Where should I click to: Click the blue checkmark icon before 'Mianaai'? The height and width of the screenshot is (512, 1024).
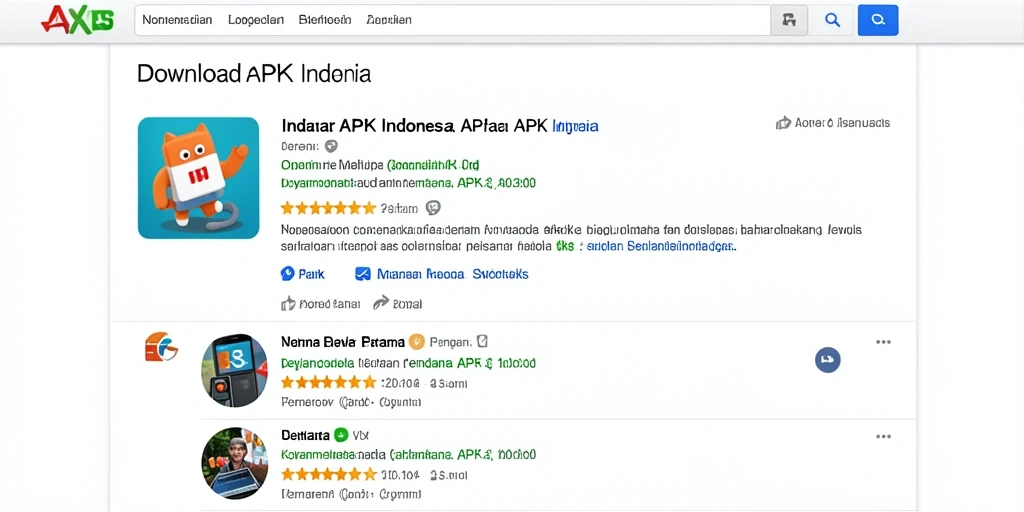coord(362,274)
